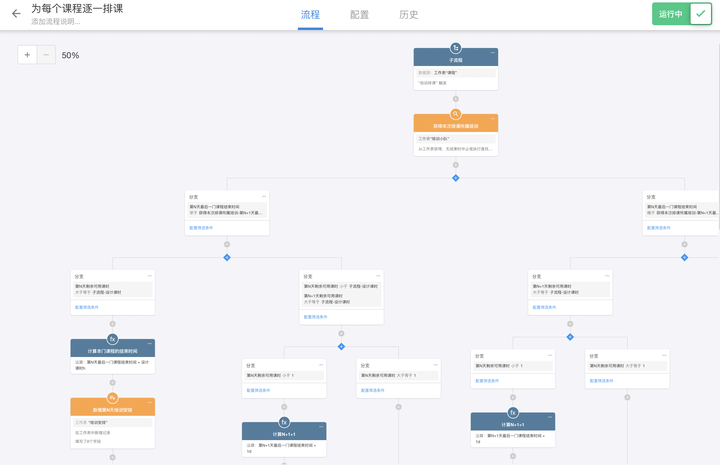Screen dimensions: 720x465
Task: Open more options on 计算本门课程的结束时间 node
Action: [x=150, y=344]
